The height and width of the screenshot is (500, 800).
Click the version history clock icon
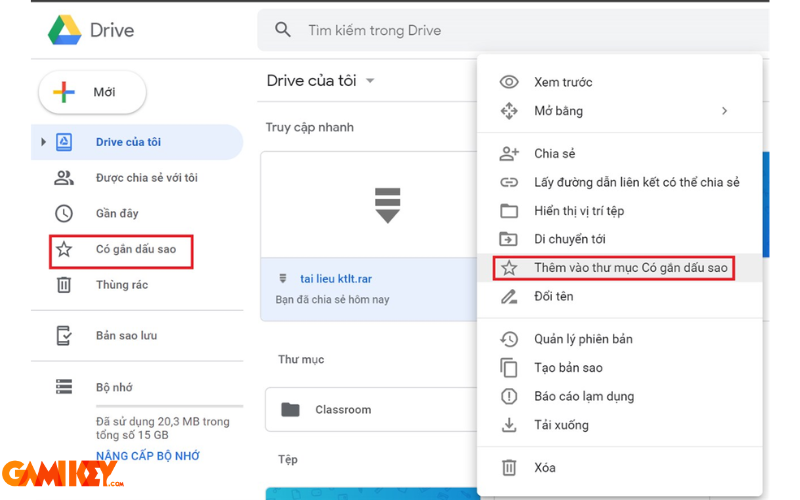click(x=509, y=339)
